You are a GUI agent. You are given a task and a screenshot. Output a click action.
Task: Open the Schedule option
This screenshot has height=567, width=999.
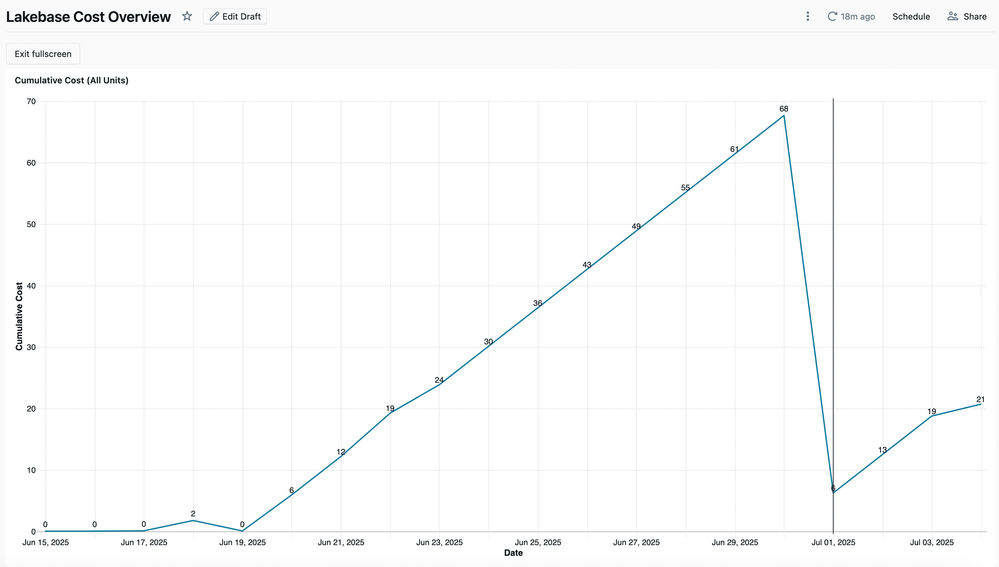pyautogui.click(x=911, y=17)
